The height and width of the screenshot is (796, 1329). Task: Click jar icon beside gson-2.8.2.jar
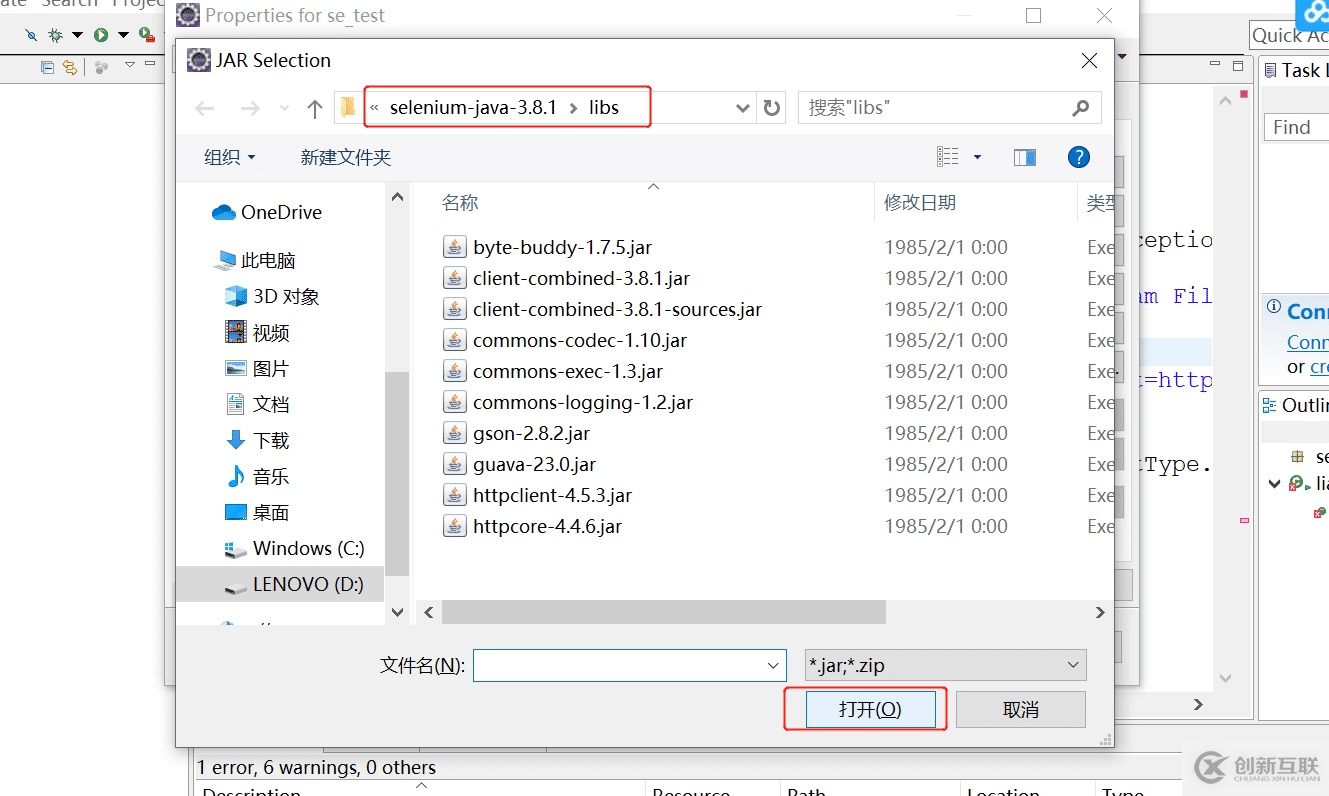(455, 433)
